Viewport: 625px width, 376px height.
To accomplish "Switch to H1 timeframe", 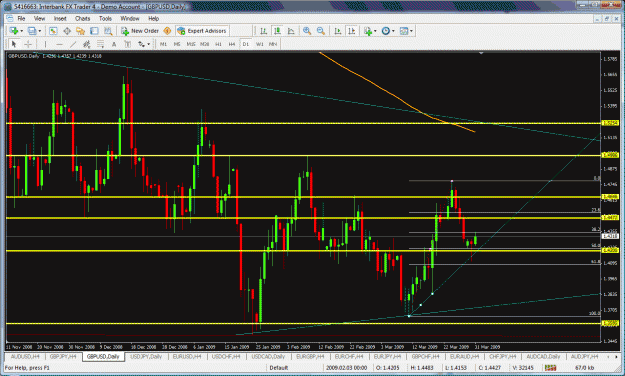I will (x=218, y=44).
